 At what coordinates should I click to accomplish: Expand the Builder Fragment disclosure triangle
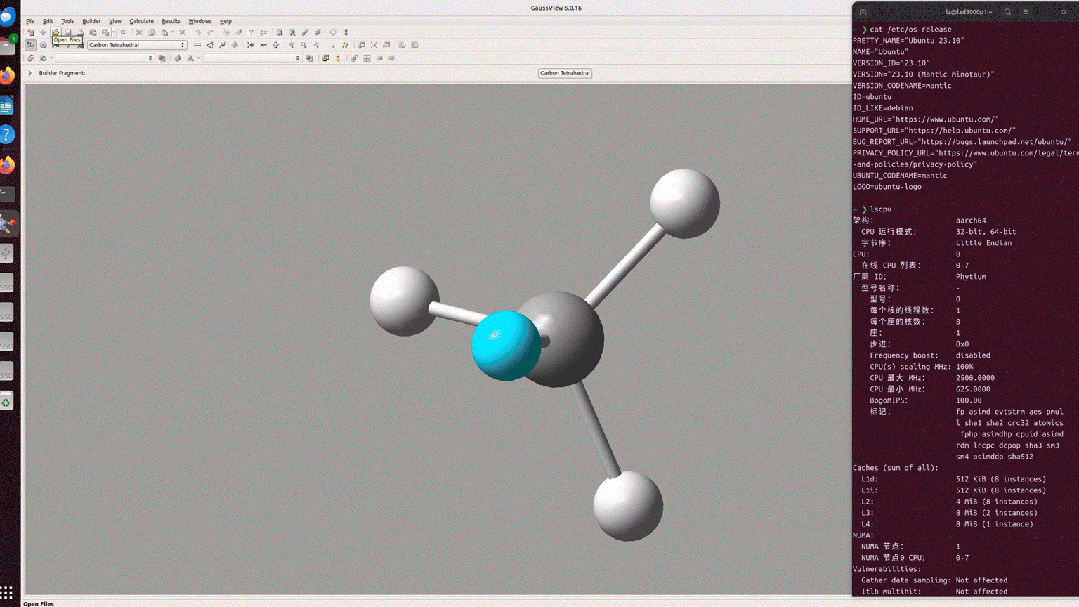point(30,73)
